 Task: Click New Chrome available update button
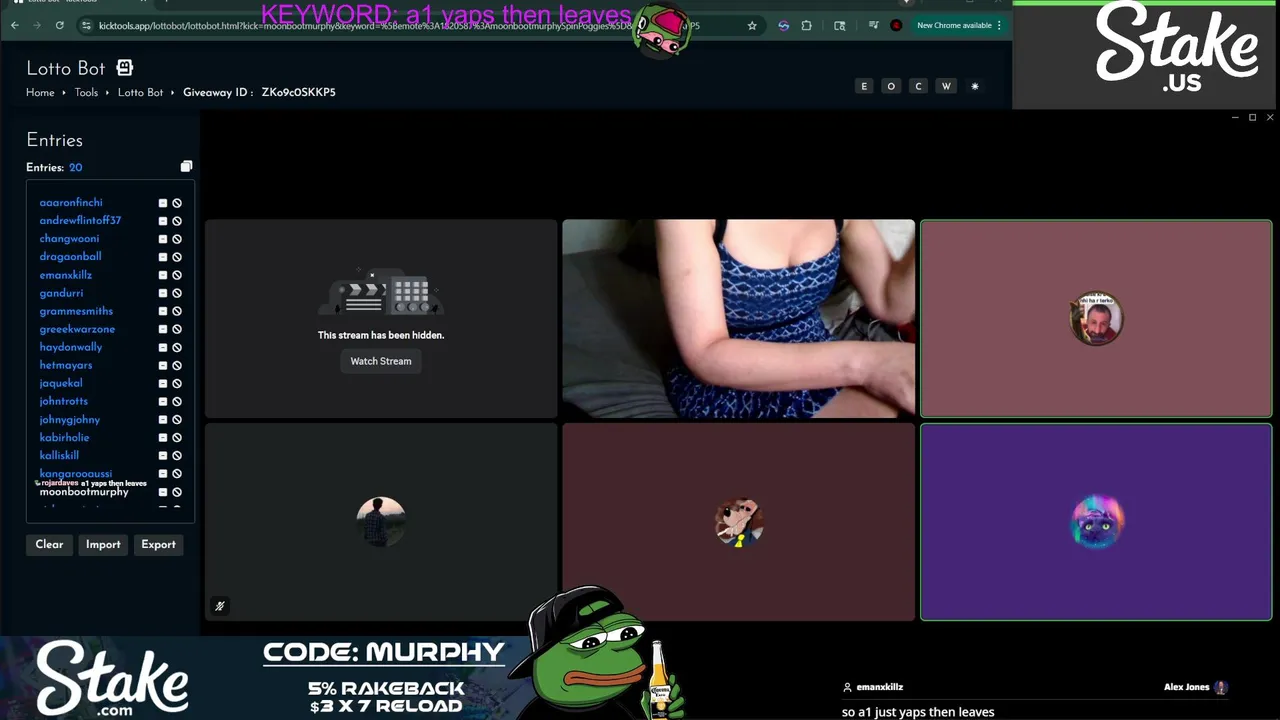pyautogui.click(x=959, y=25)
